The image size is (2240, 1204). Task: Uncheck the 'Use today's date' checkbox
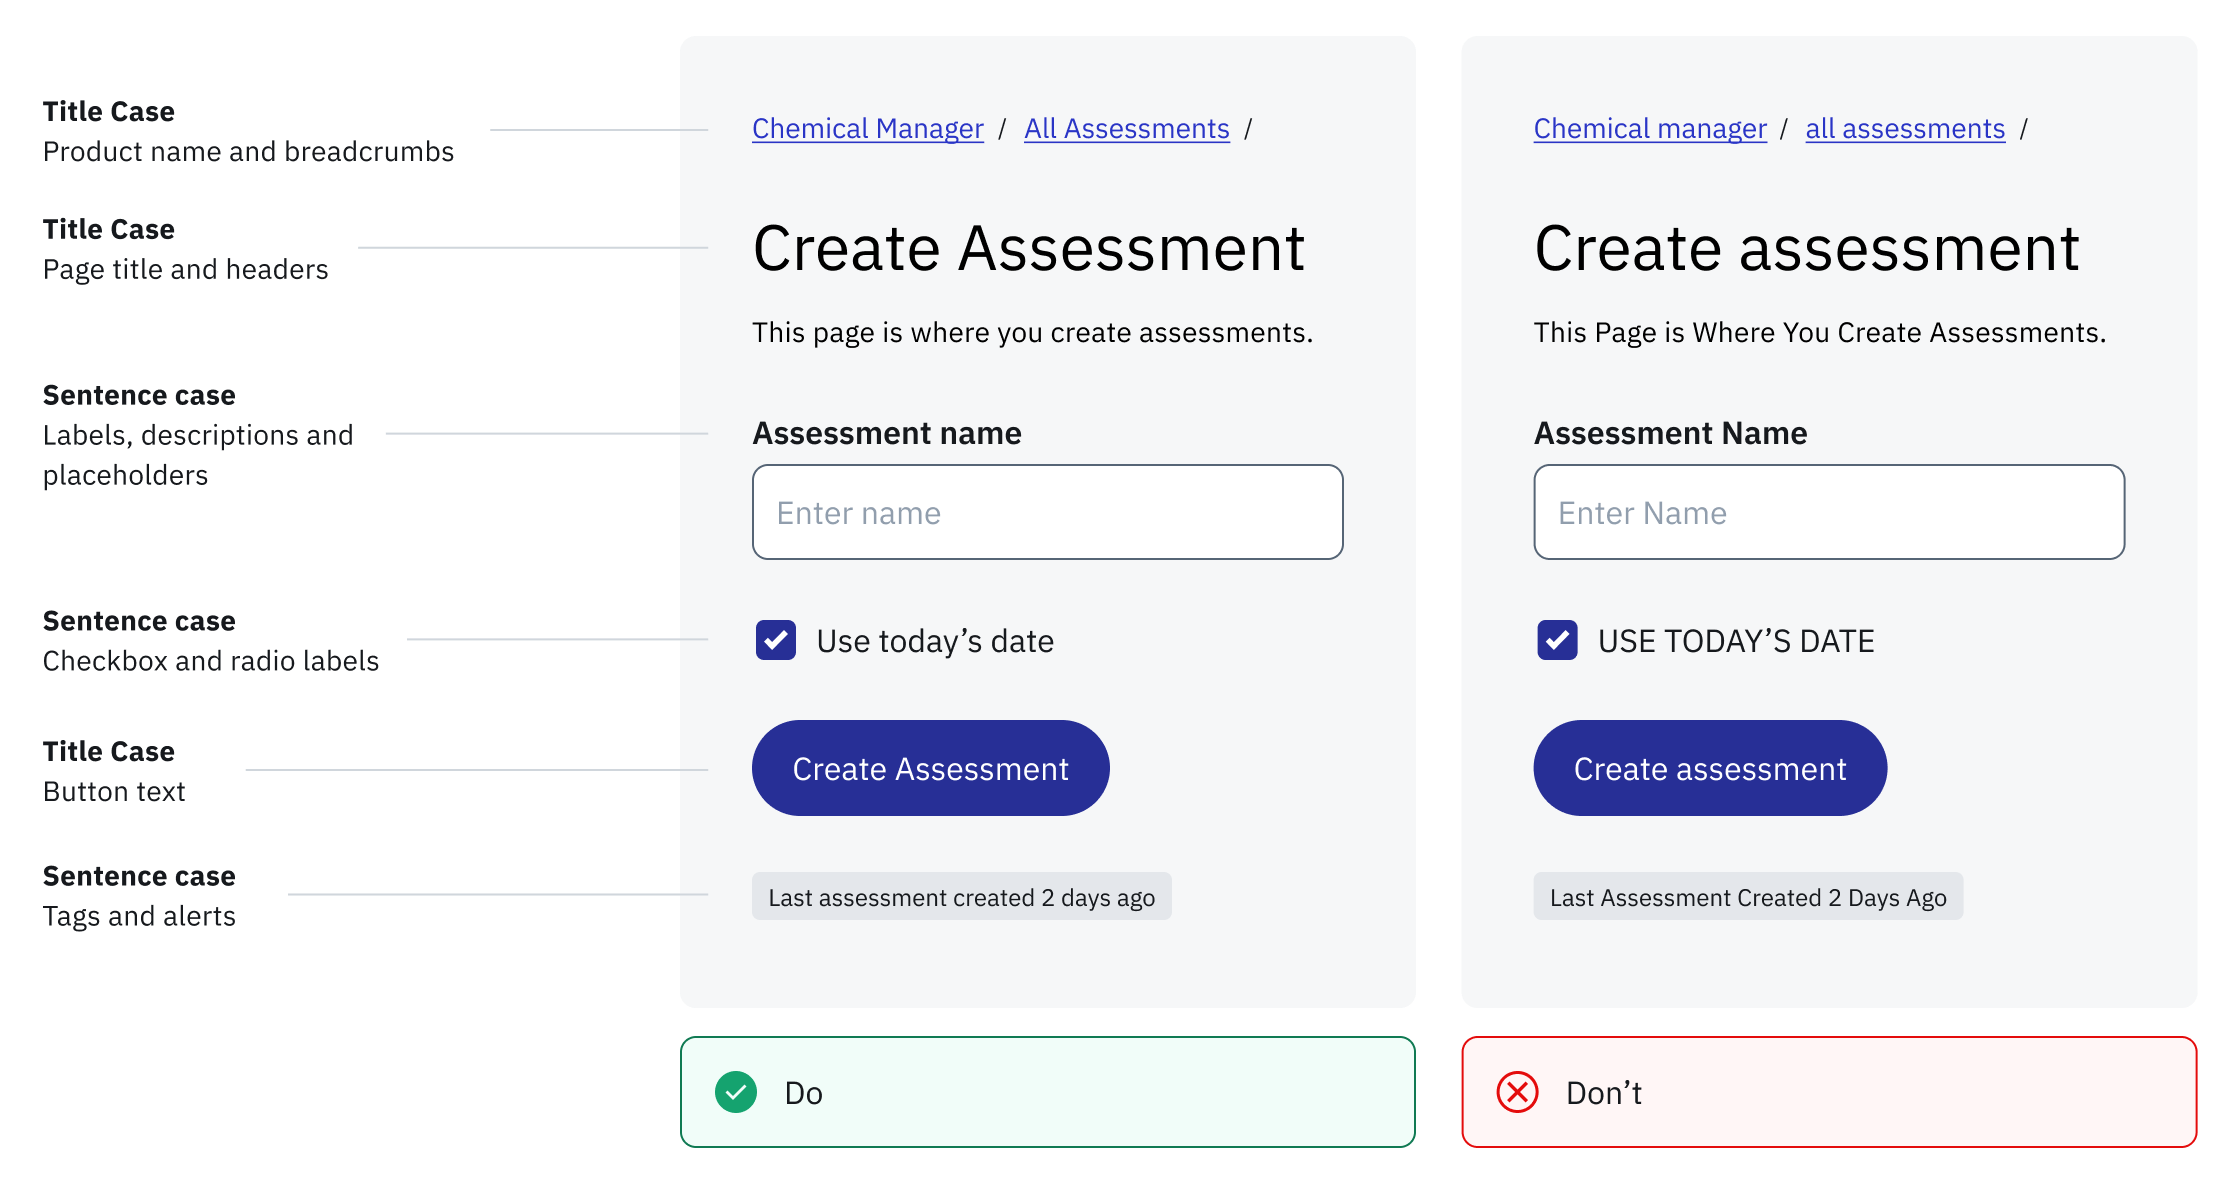(x=776, y=640)
